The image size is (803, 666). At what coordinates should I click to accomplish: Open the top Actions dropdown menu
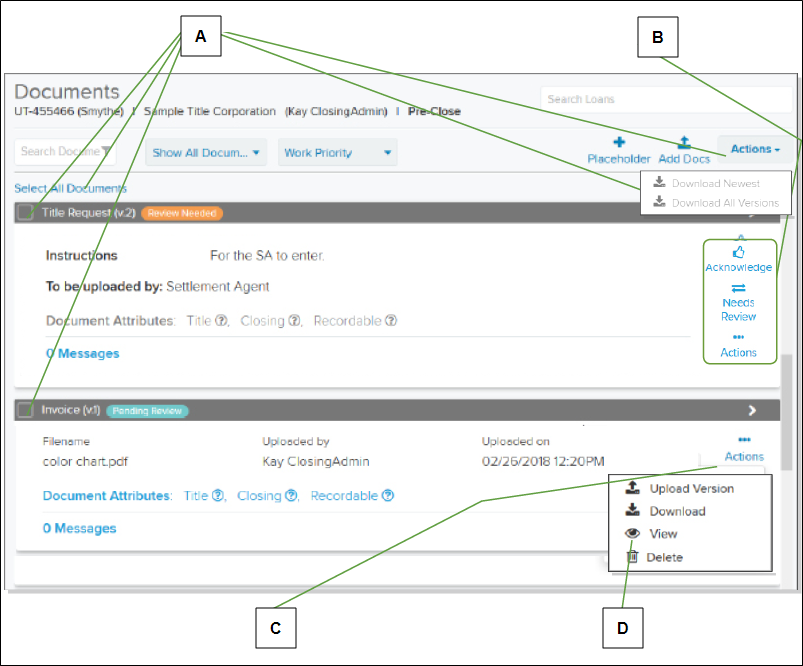click(x=755, y=149)
